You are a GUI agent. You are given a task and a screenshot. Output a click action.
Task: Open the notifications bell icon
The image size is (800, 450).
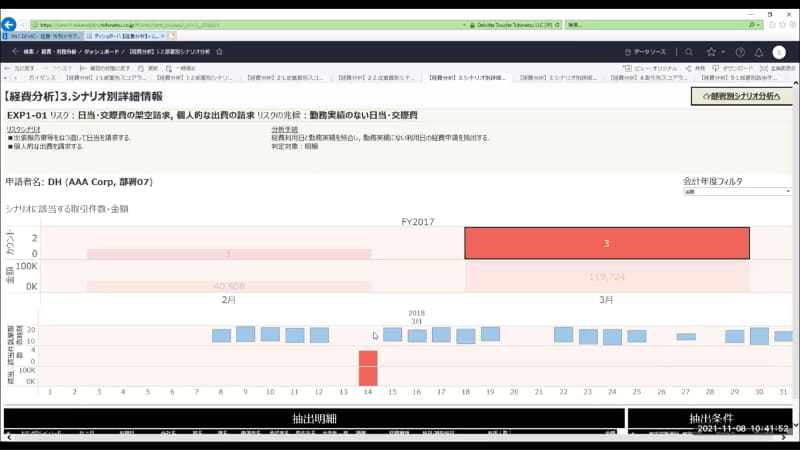pos(759,52)
